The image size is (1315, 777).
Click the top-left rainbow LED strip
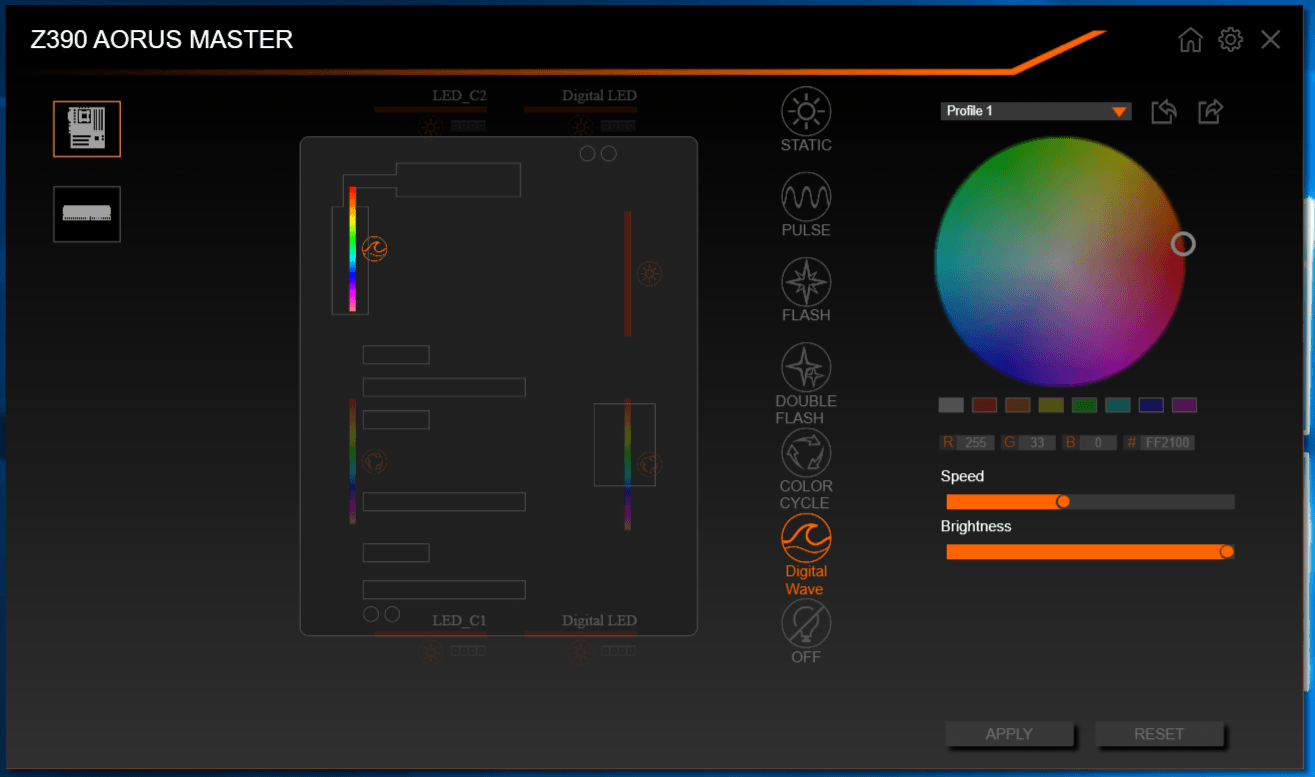tap(353, 248)
